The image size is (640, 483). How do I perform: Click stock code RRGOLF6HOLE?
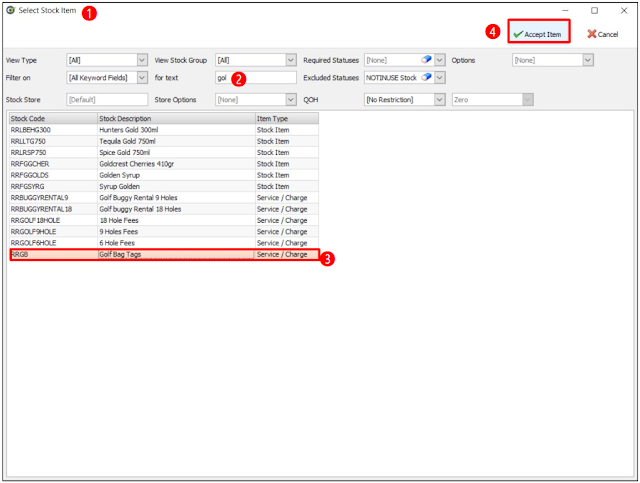pyautogui.click(x=33, y=243)
